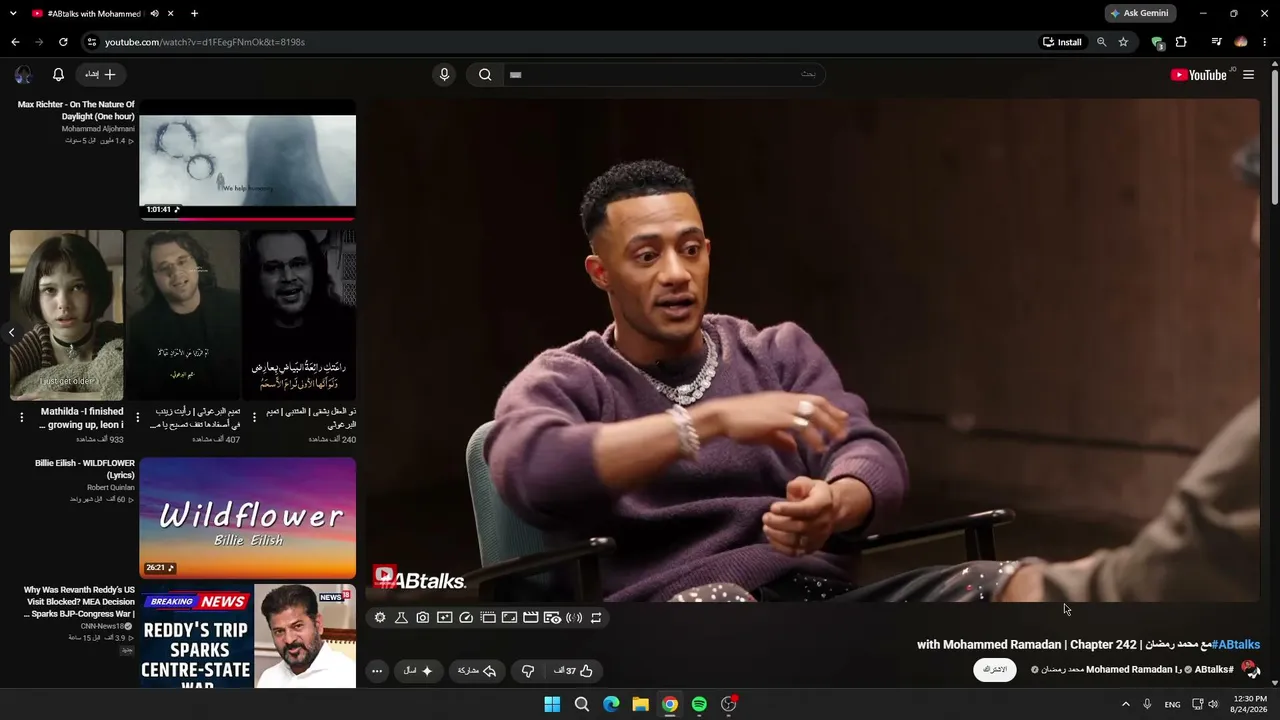Open the media control playlist icon
This screenshot has width=1280, height=720.
[x=1216, y=42]
